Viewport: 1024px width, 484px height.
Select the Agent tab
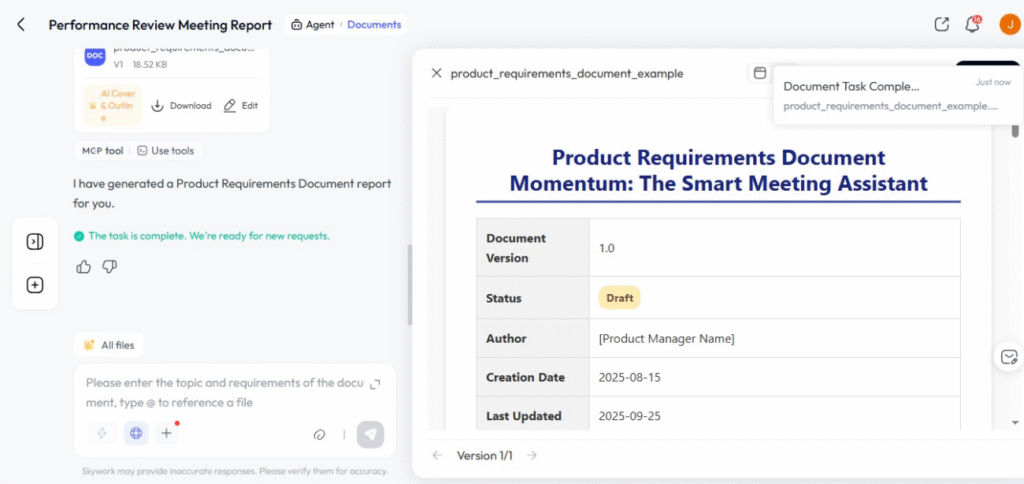[x=313, y=25]
